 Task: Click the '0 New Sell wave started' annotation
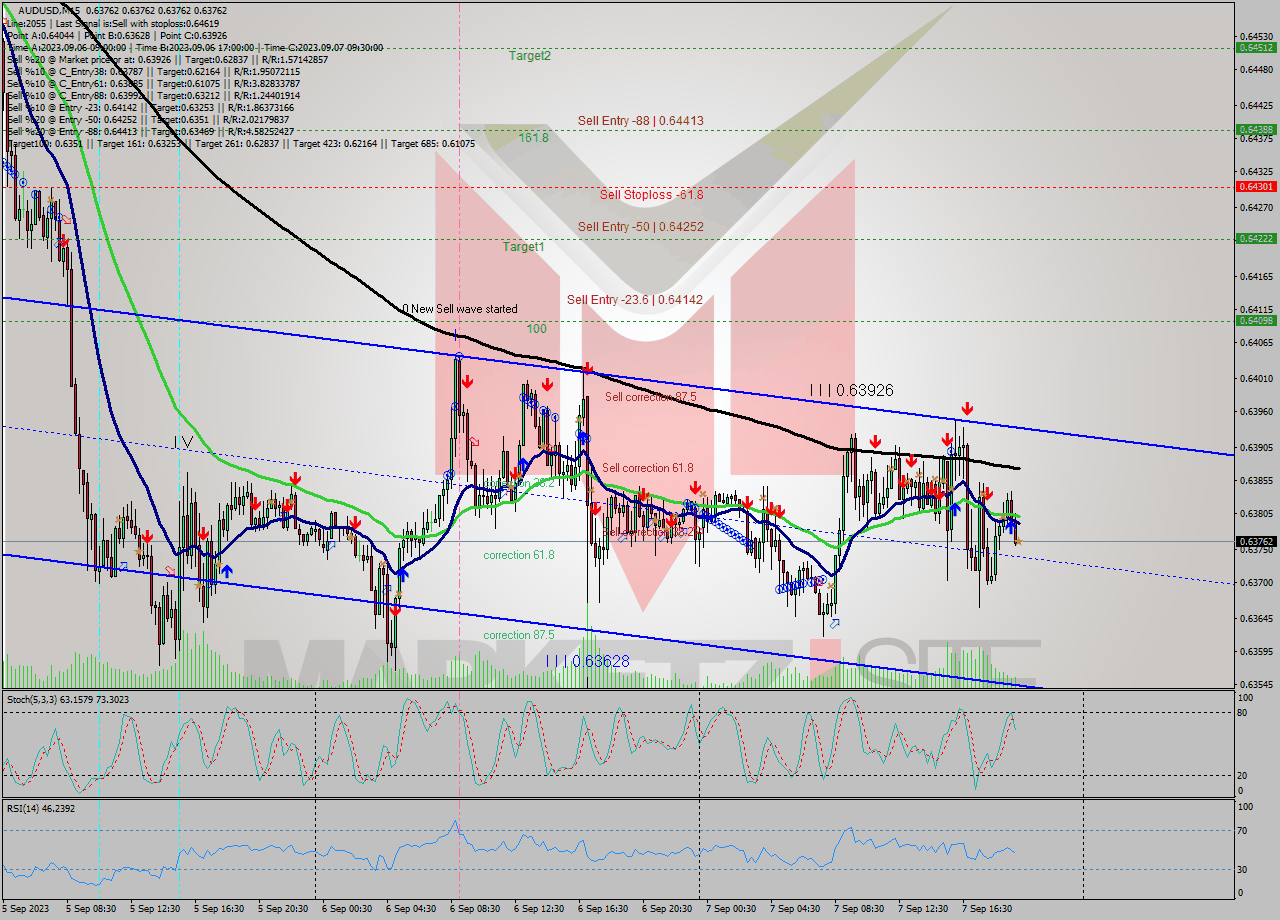tap(459, 309)
